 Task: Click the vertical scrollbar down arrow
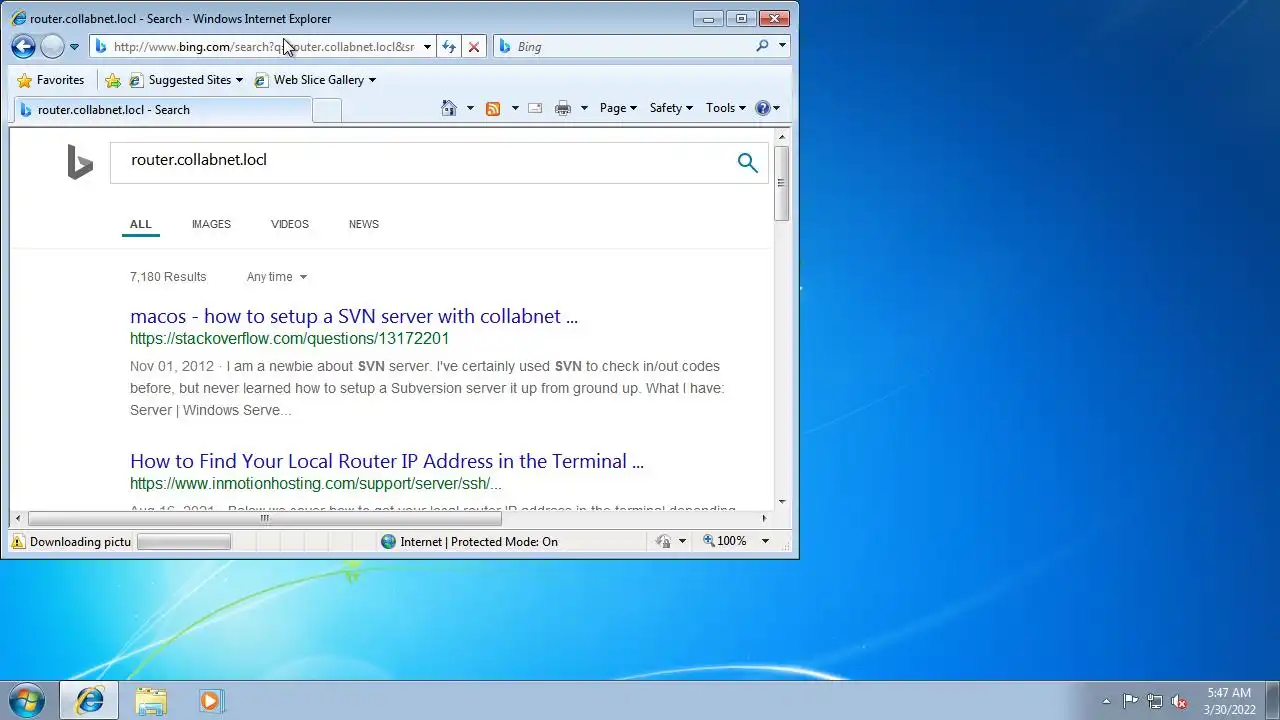[781, 502]
